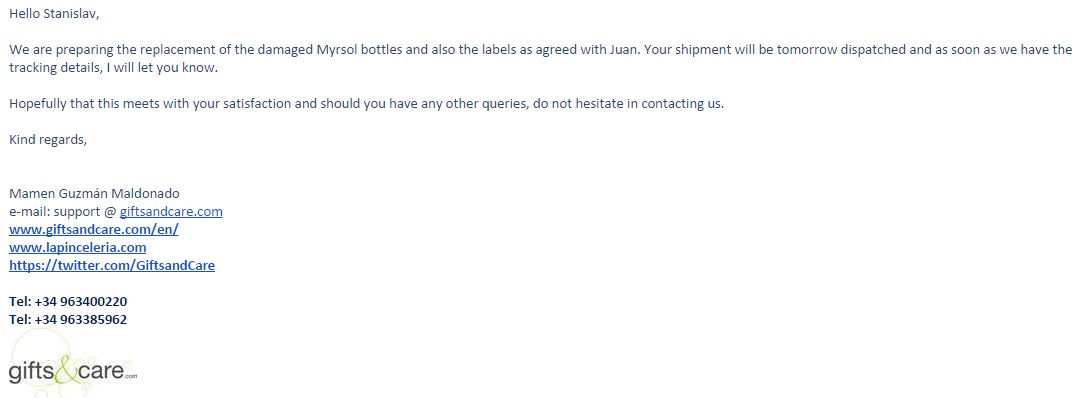Click the "Hello Stanislav," greeting line
The image size is (1081, 398).
click(54, 14)
